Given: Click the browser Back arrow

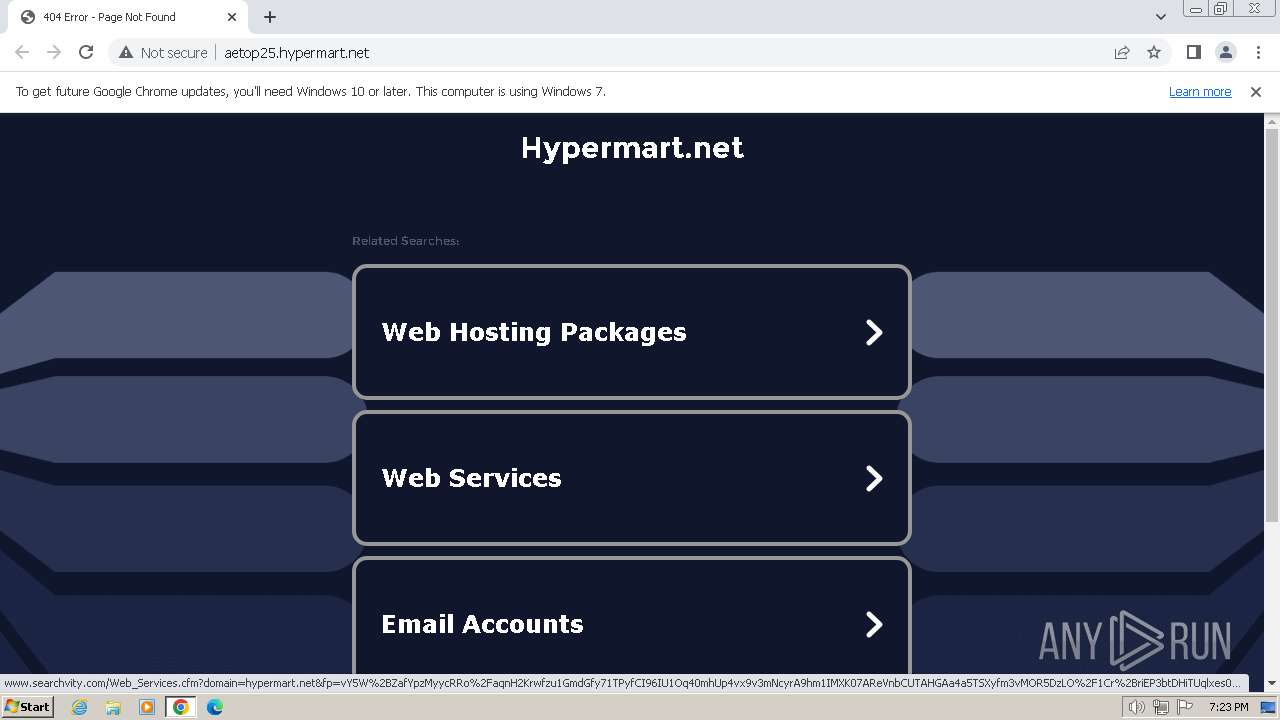Looking at the screenshot, I should [x=22, y=53].
